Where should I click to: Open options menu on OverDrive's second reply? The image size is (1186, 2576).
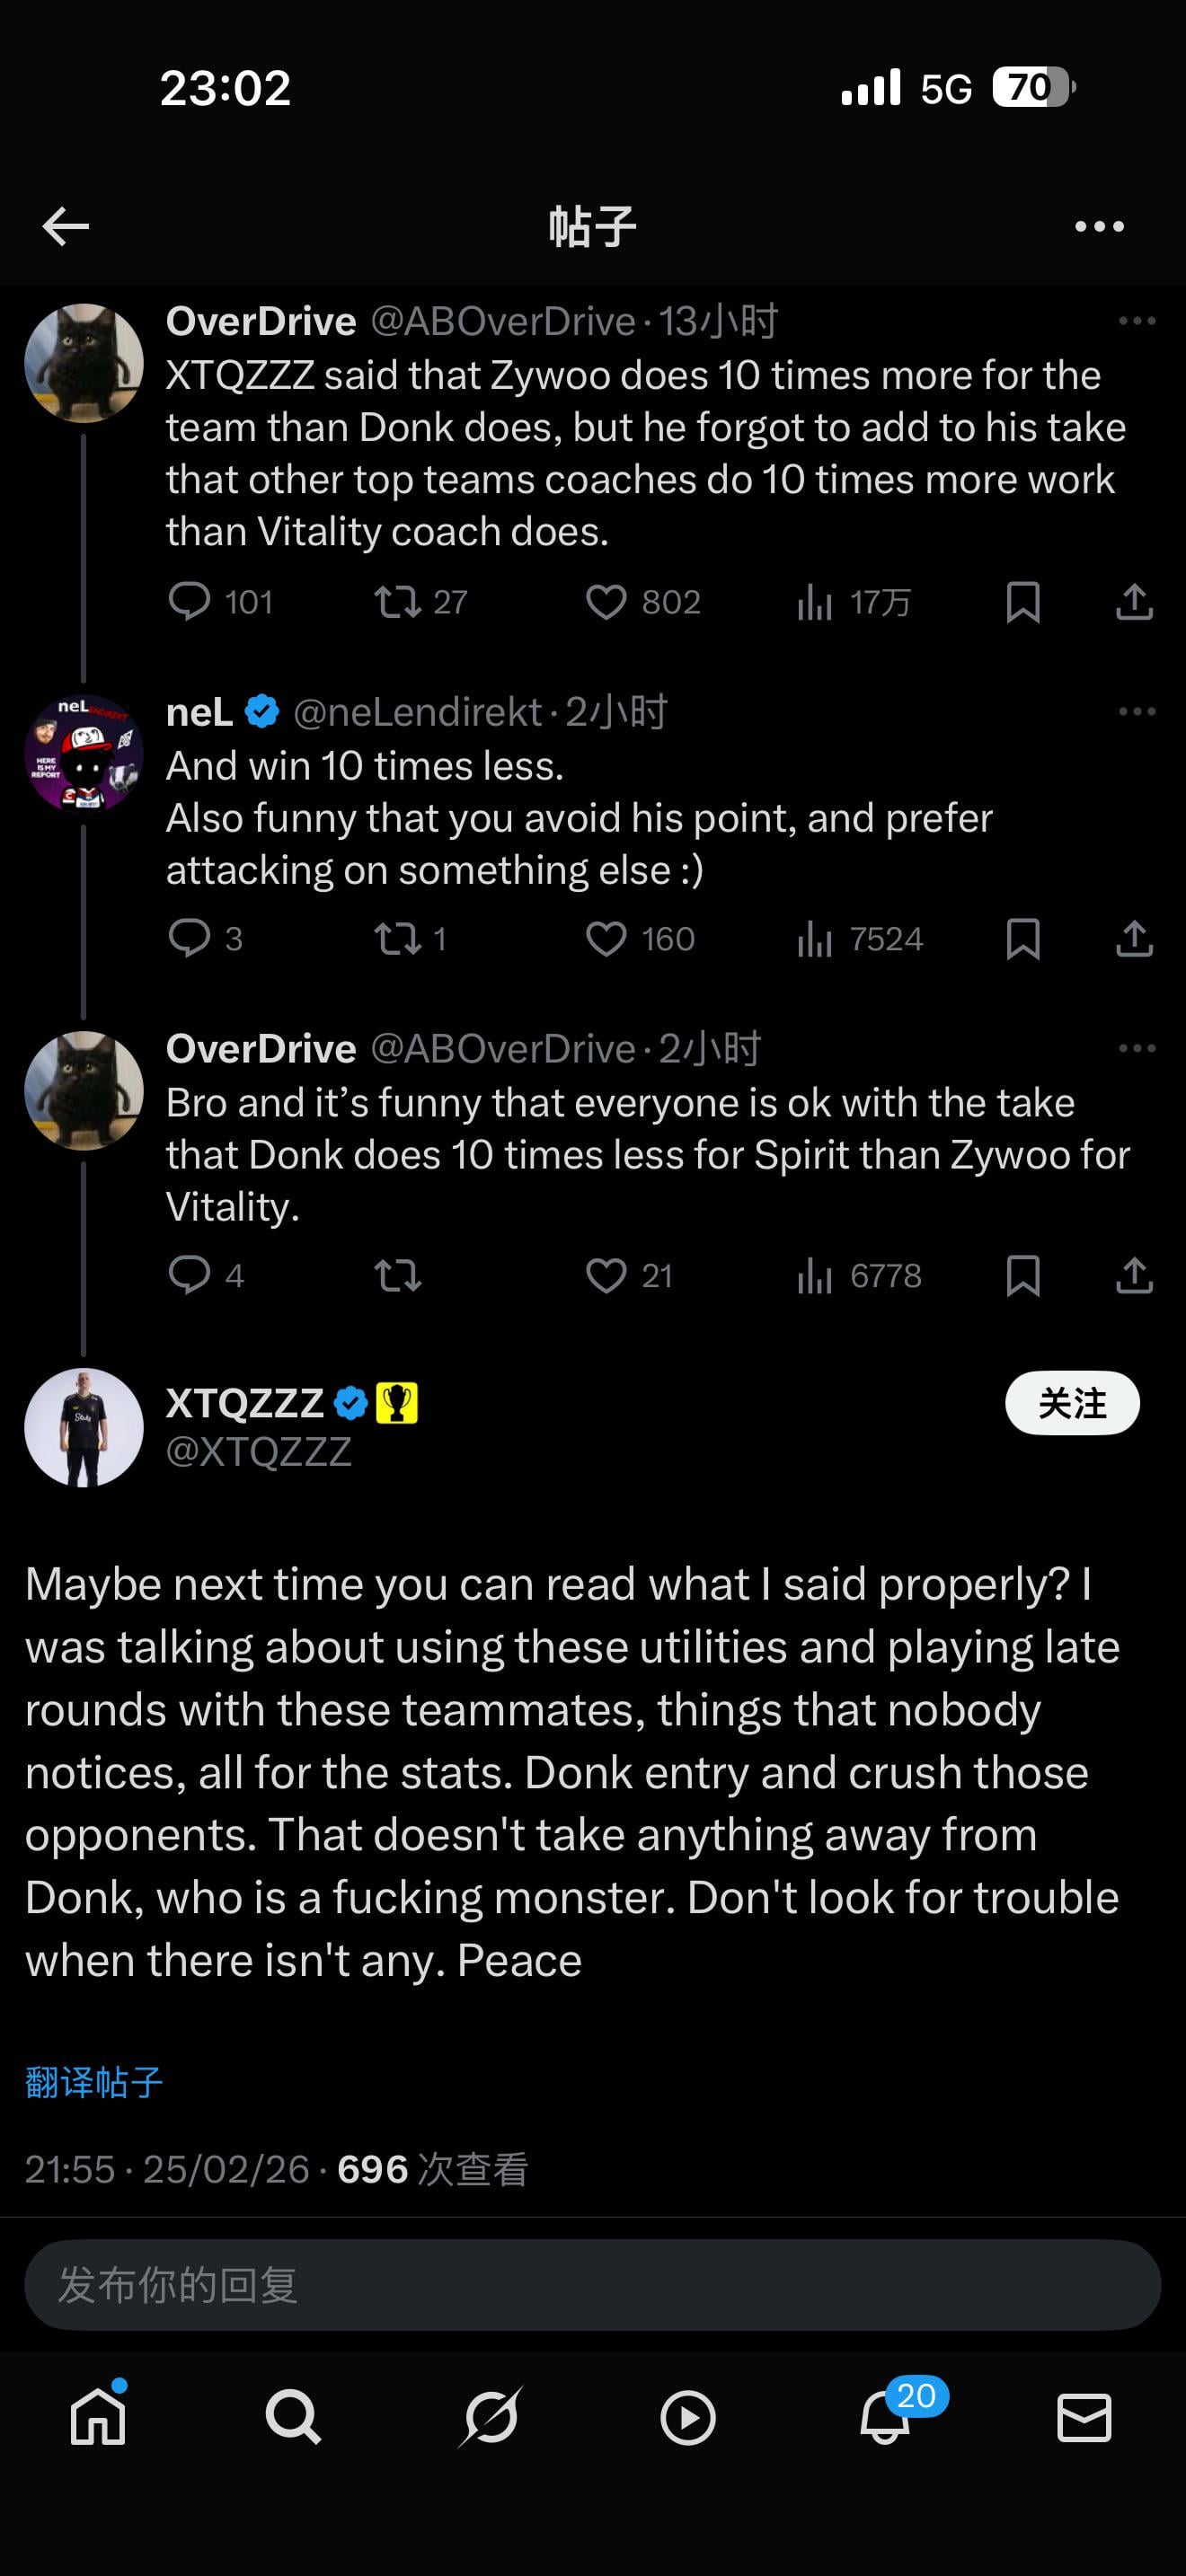pyautogui.click(x=1137, y=1049)
